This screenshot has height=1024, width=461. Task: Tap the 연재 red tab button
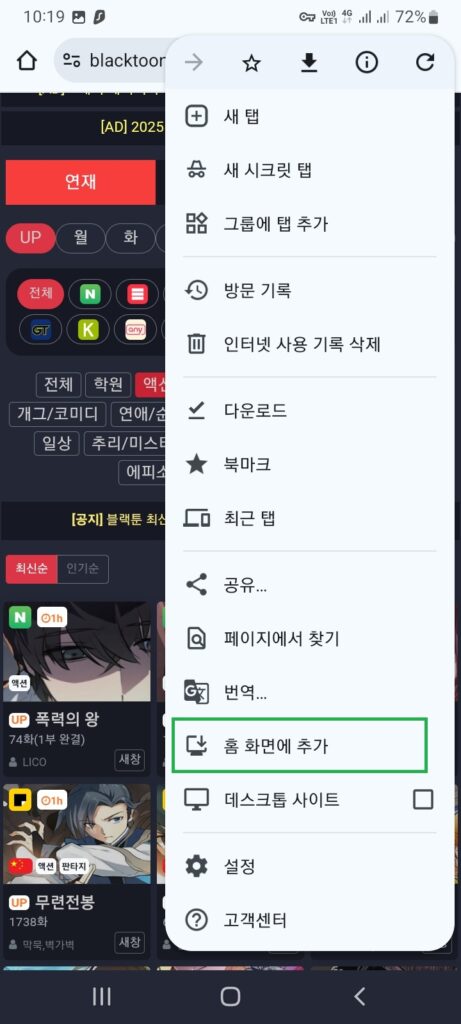[x=80, y=182]
